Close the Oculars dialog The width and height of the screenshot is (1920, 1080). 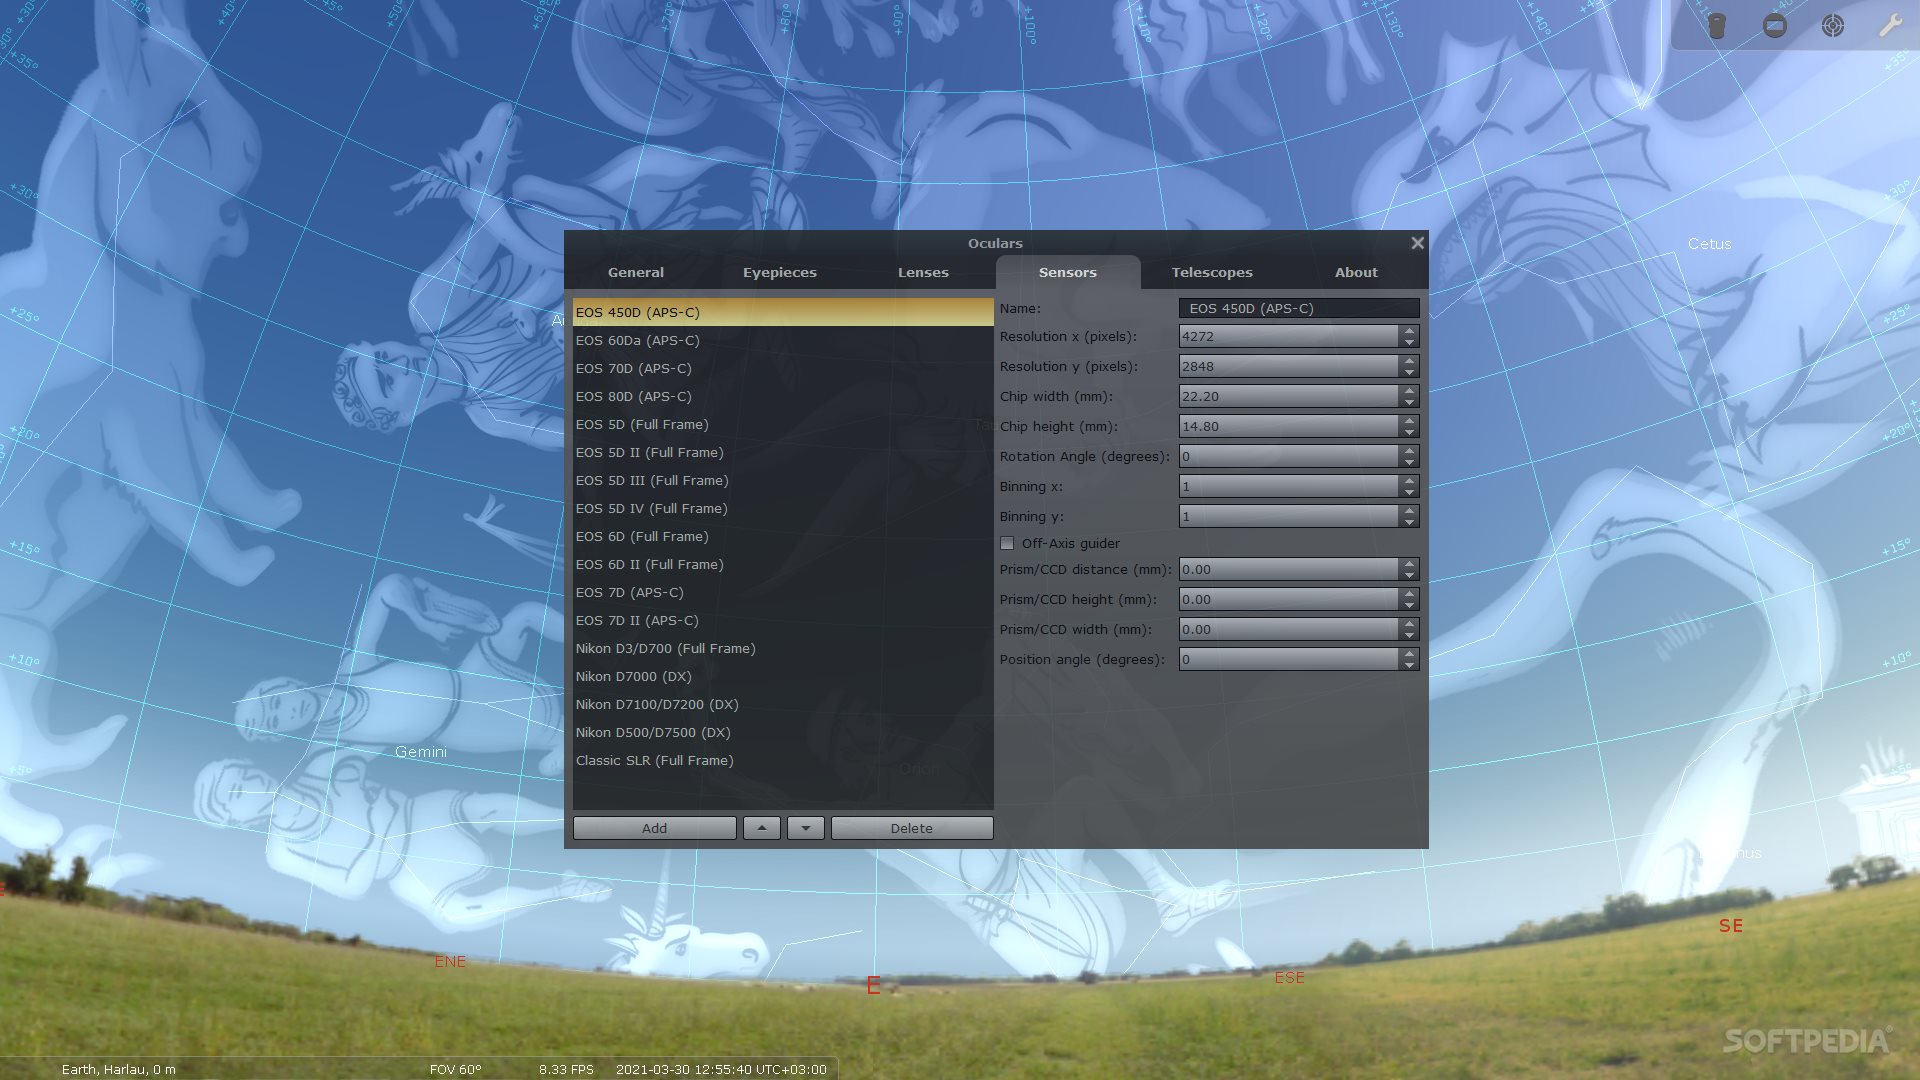pyautogui.click(x=1417, y=243)
